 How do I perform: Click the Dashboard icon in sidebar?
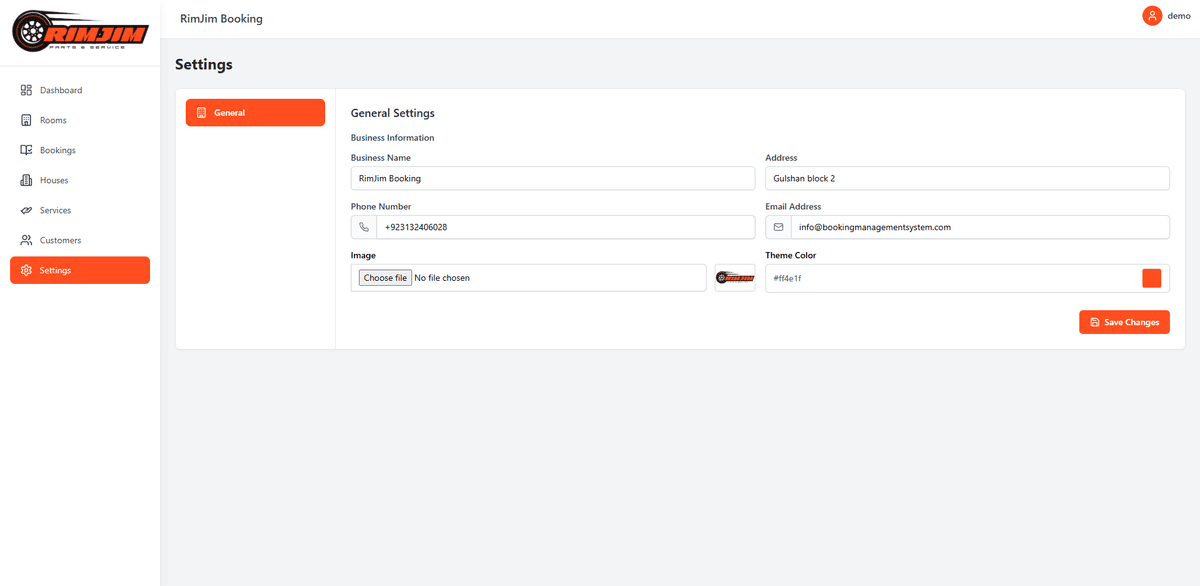point(27,90)
